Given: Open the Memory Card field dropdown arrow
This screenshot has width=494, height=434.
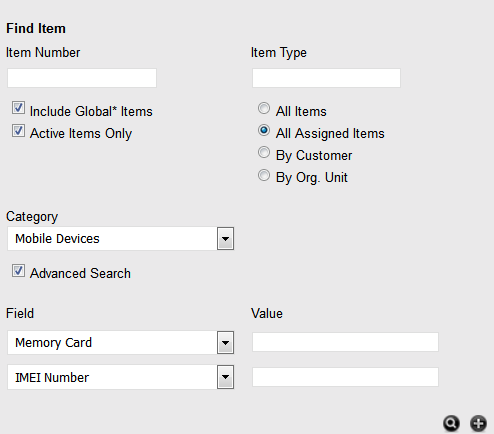Looking at the screenshot, I should pos(225,342).
